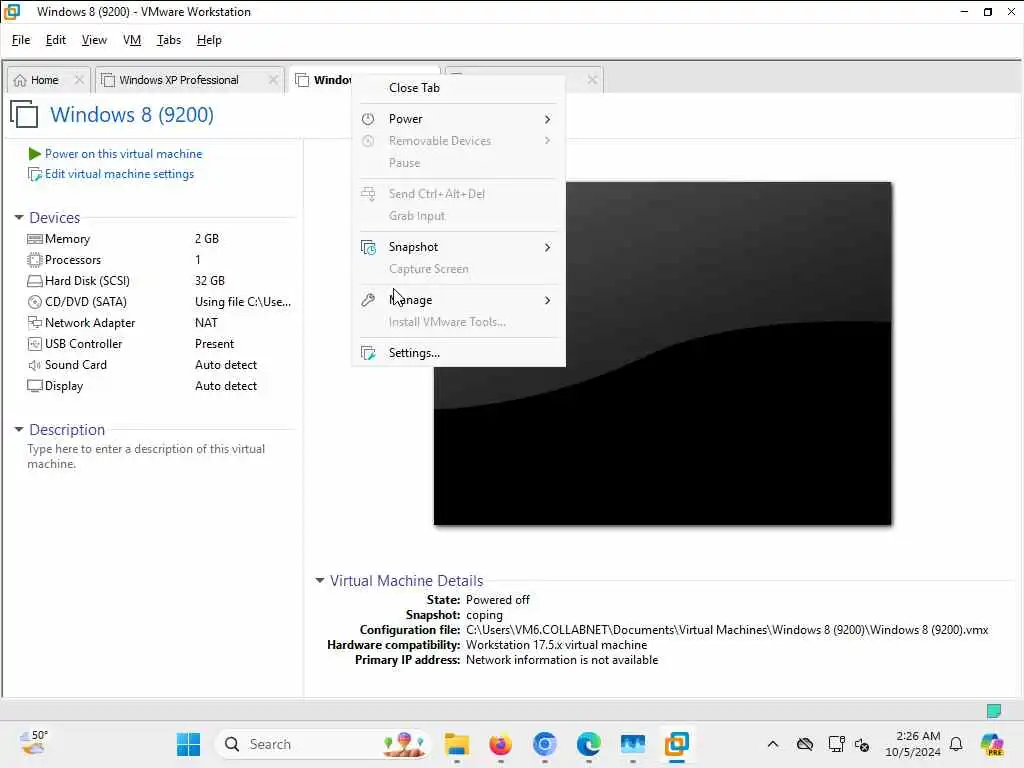Image resolution: width=1024 pixels, height=768 pixels.
Task: Click the green Power on play icon
Action: click(35, 154)
